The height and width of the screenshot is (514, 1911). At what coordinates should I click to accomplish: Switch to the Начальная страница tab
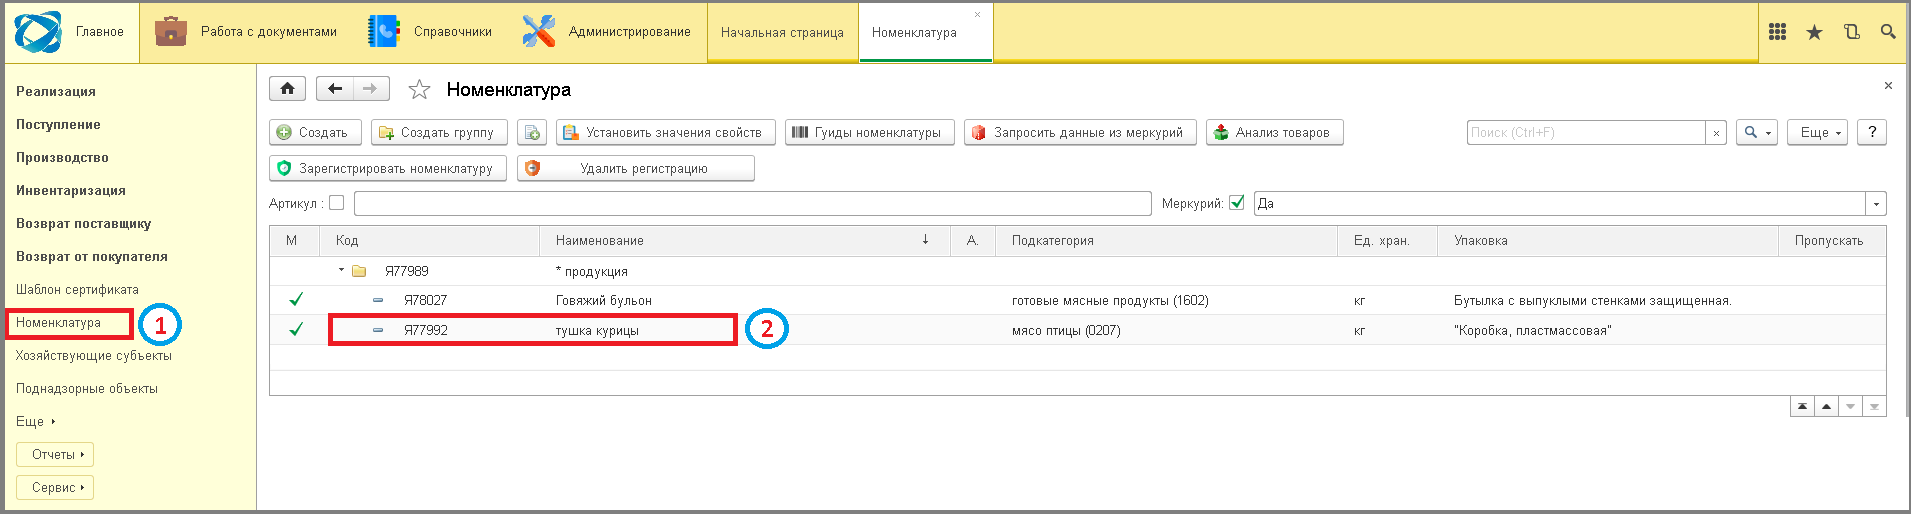[782, 32]
